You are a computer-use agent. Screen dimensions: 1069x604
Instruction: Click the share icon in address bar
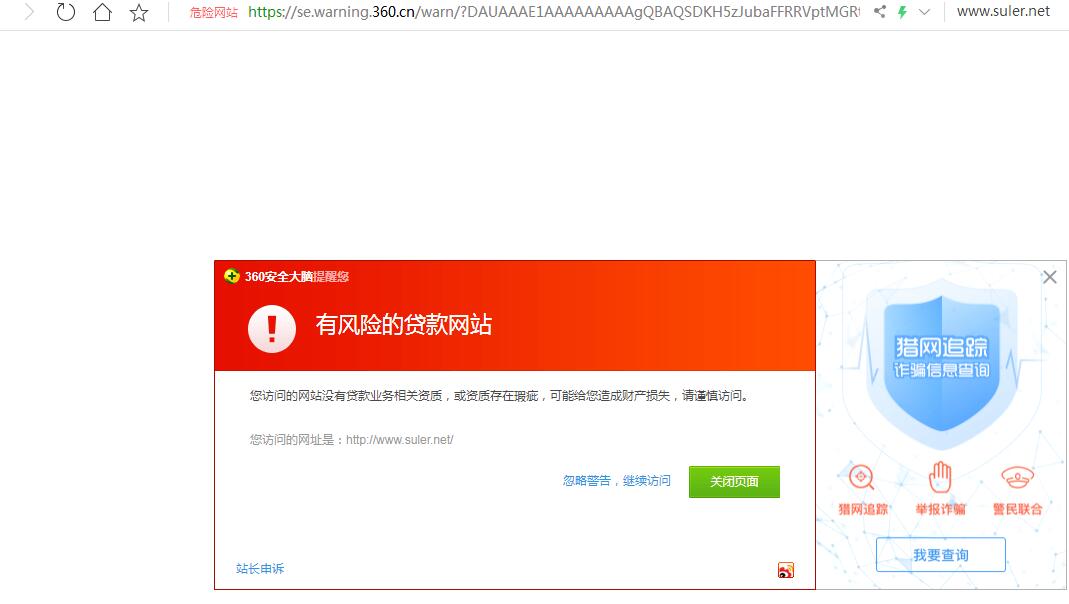pos(880,12)
